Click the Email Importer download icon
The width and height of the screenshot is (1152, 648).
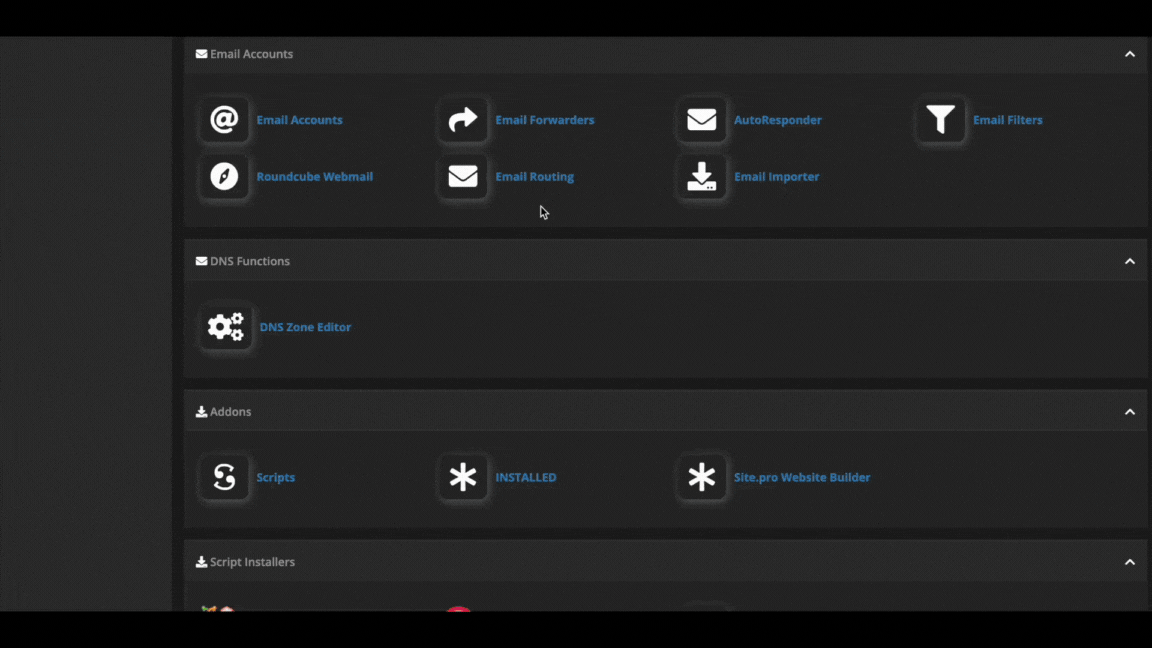702,177
